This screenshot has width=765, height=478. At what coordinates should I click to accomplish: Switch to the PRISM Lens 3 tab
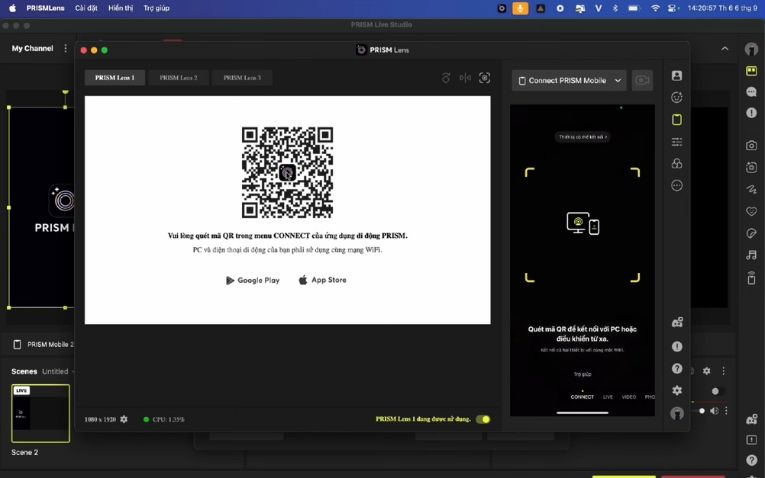242,78
